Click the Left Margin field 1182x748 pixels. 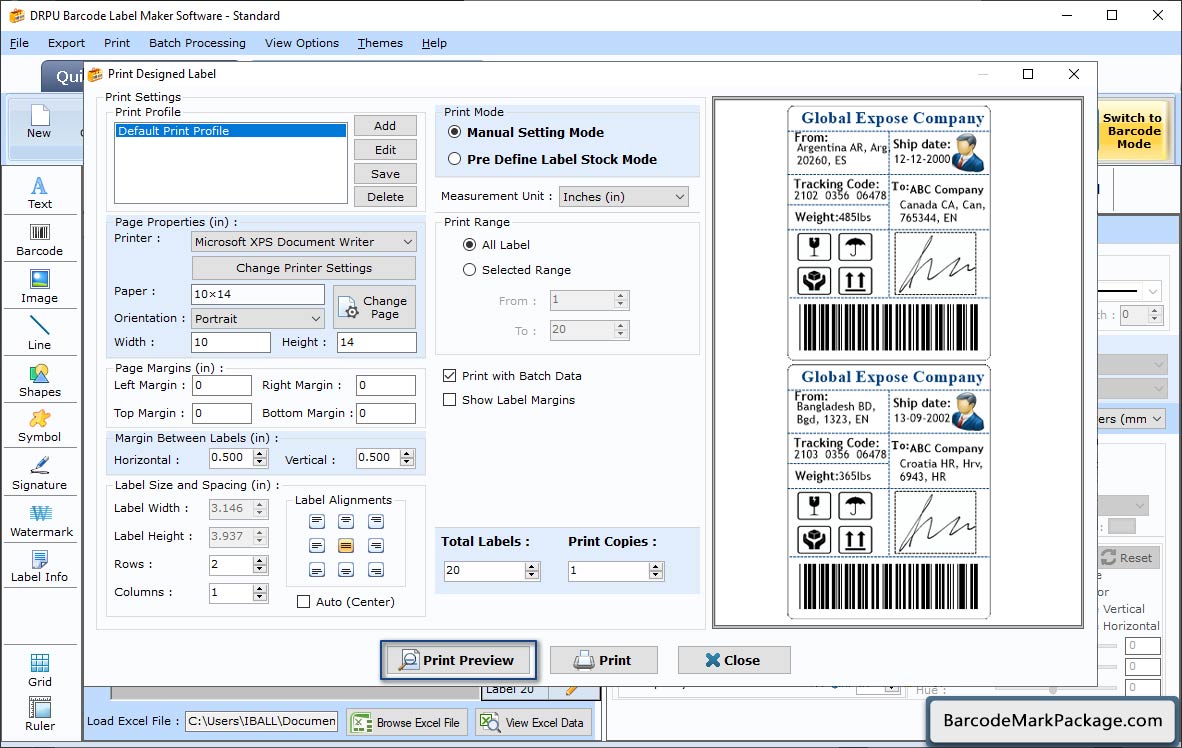click(x=222, y=385)
